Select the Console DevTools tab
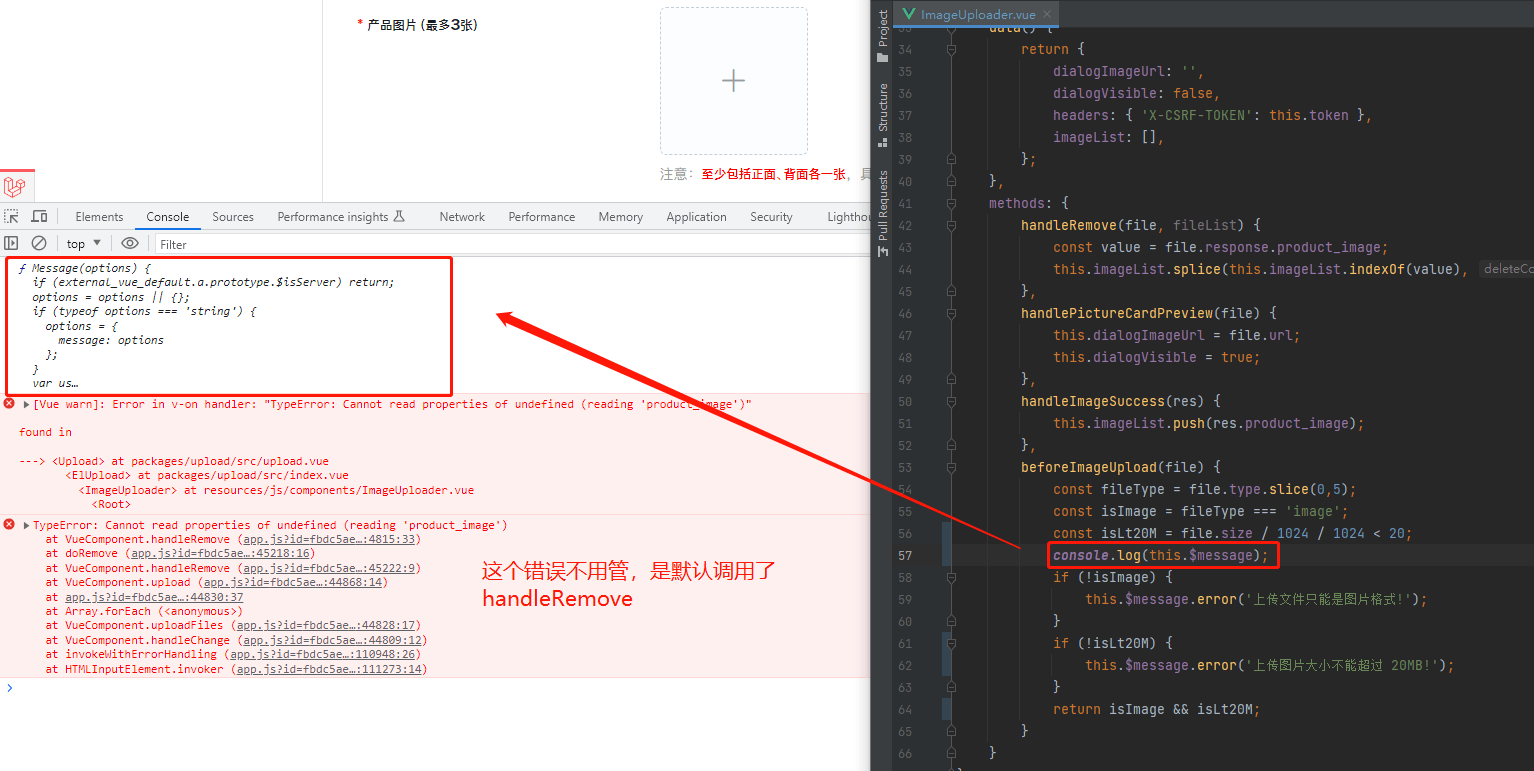Viewport: 1534px width, 771px height. tap(168, 216)
